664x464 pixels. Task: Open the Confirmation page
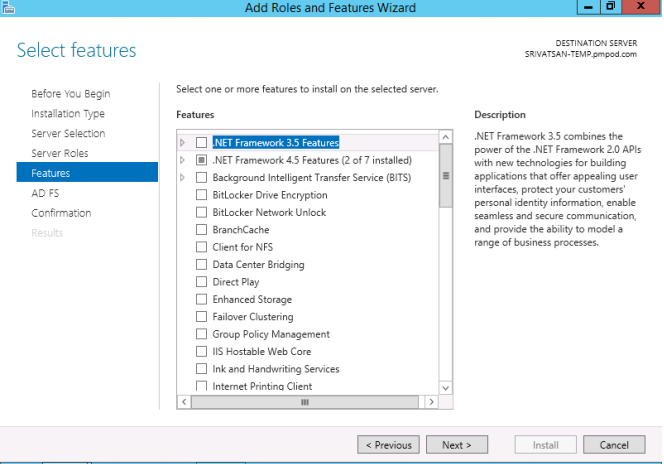61,213
